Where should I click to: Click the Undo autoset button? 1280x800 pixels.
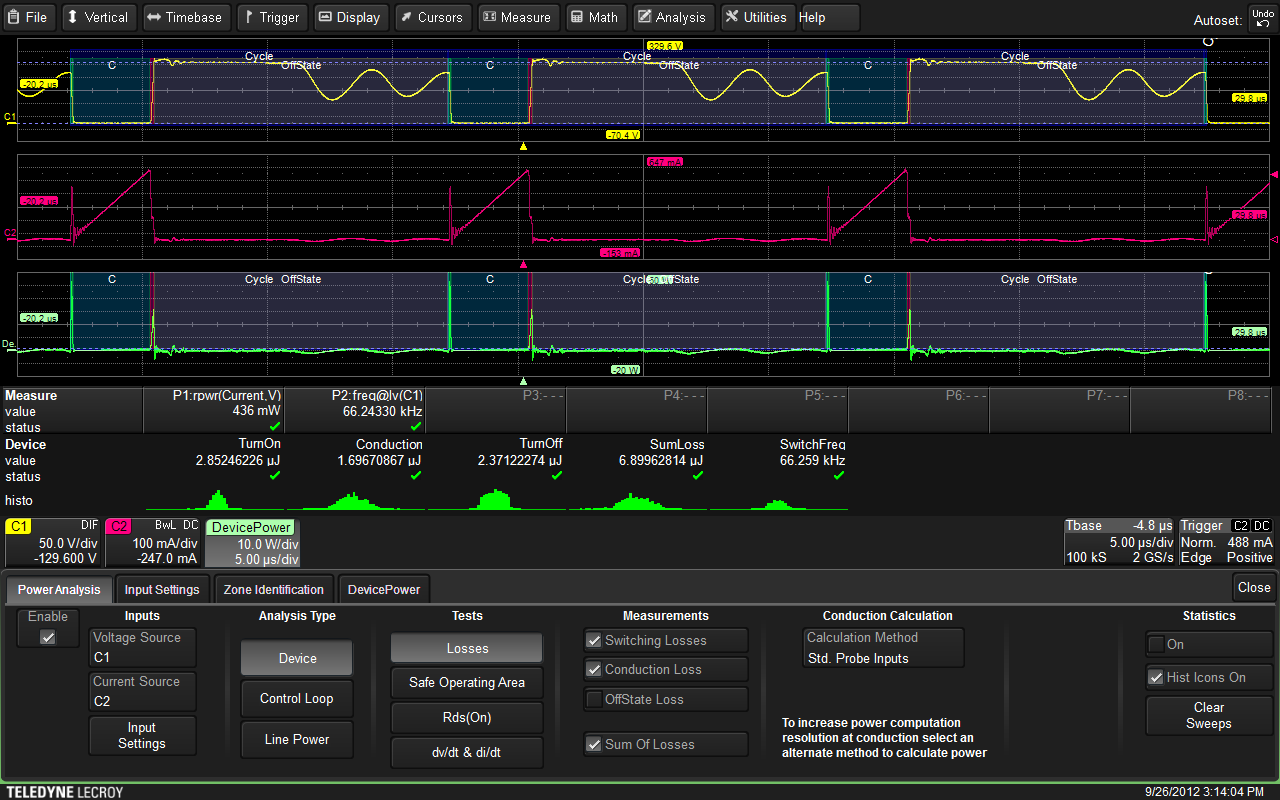pos(1263,18)
